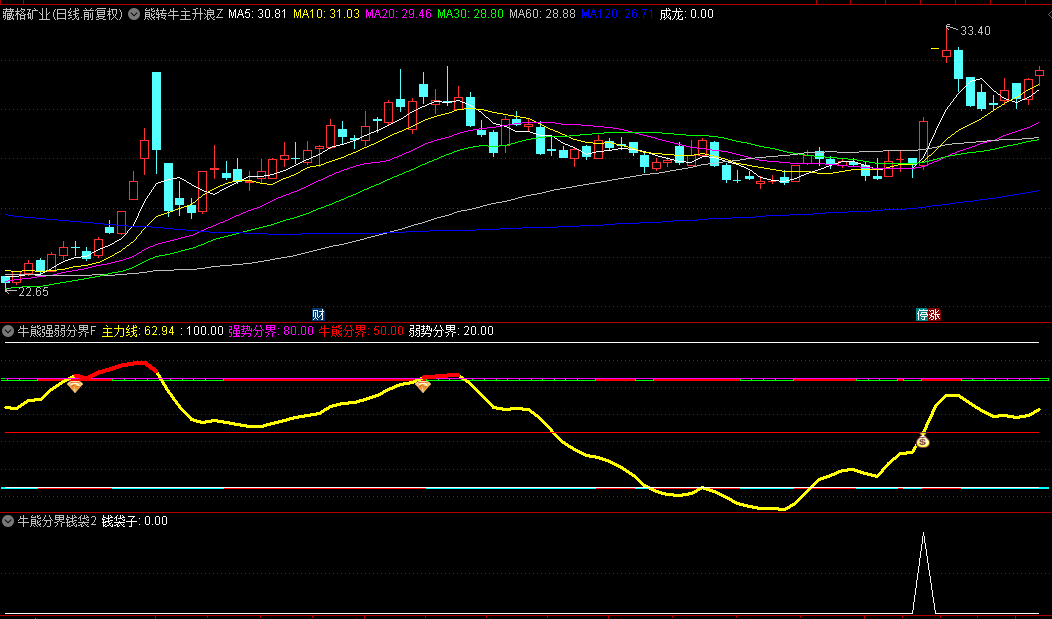Click the money bag signal icon
This screenshot has width=1052, height=619.
point(923,441)
